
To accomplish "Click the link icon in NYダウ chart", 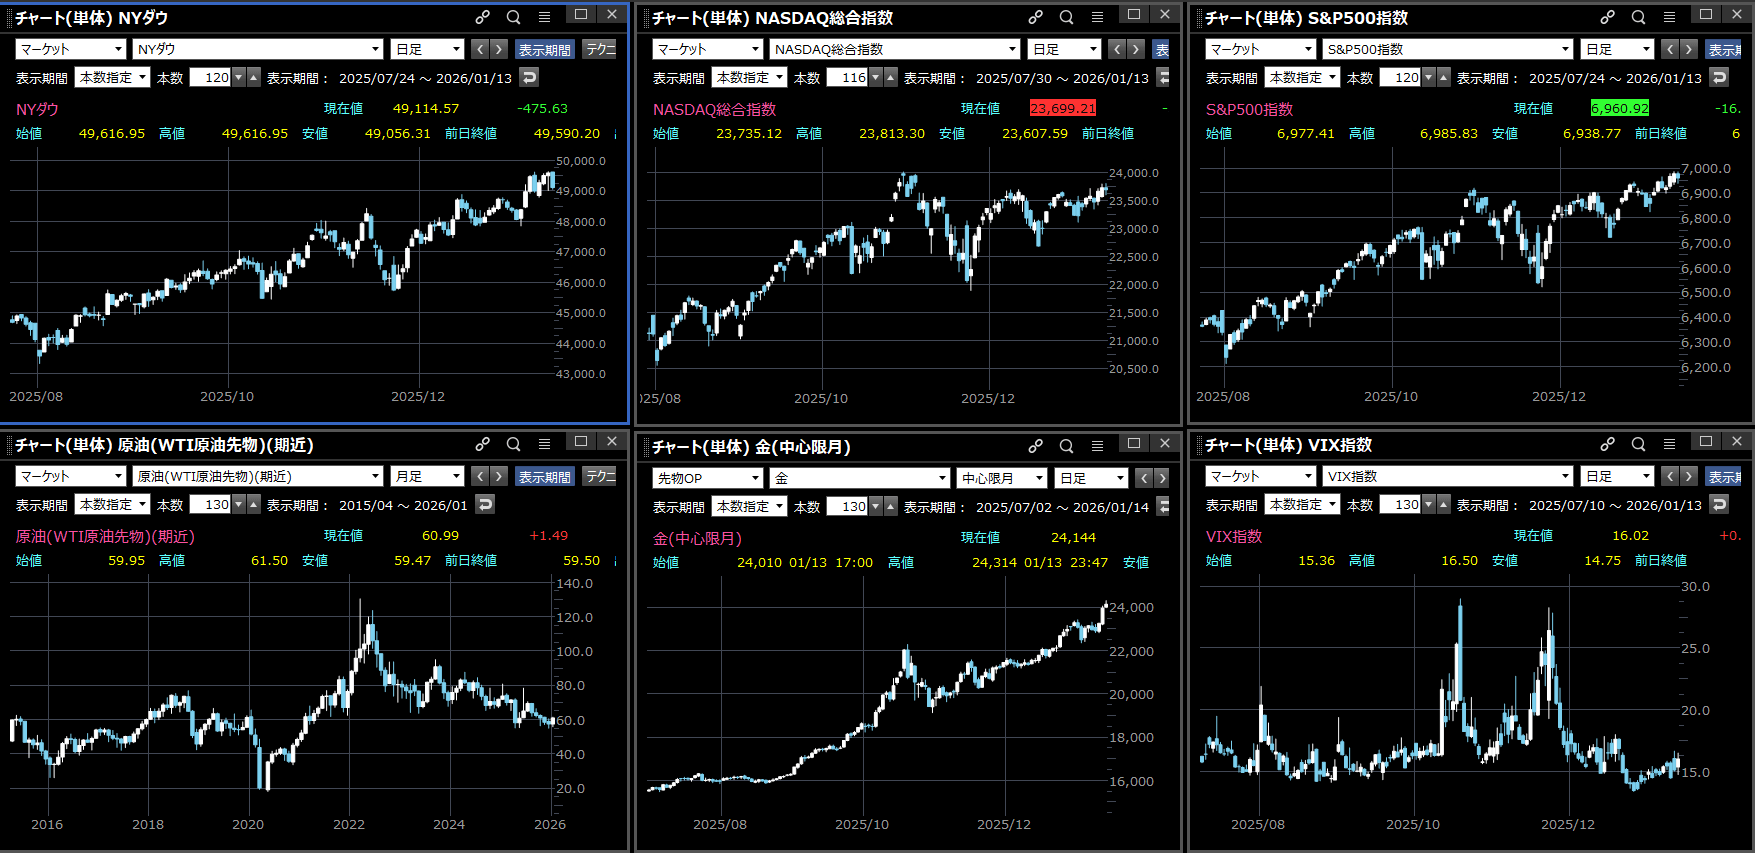I will pos(482,17).
